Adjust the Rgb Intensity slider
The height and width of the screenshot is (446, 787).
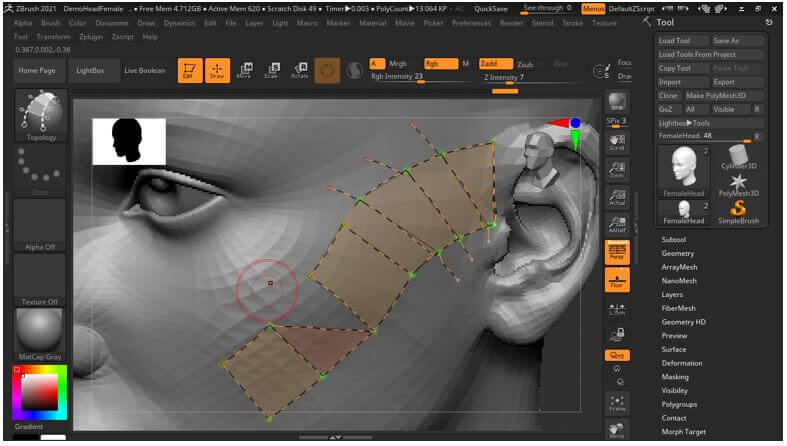422,77
